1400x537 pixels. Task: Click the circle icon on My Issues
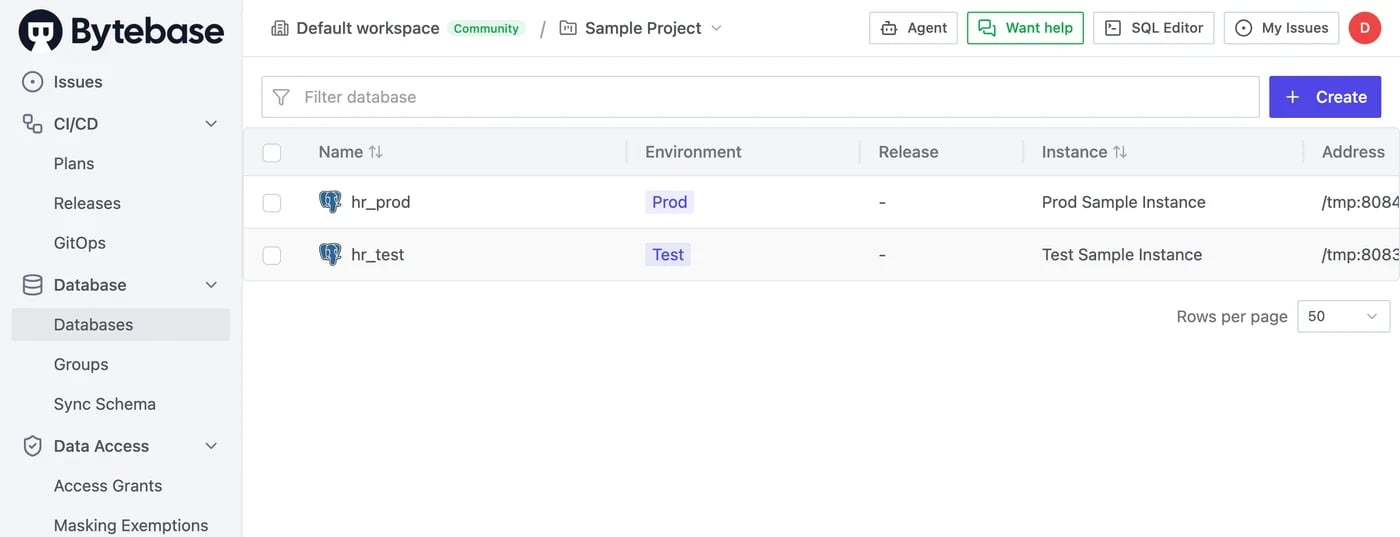coord(1244,28)
